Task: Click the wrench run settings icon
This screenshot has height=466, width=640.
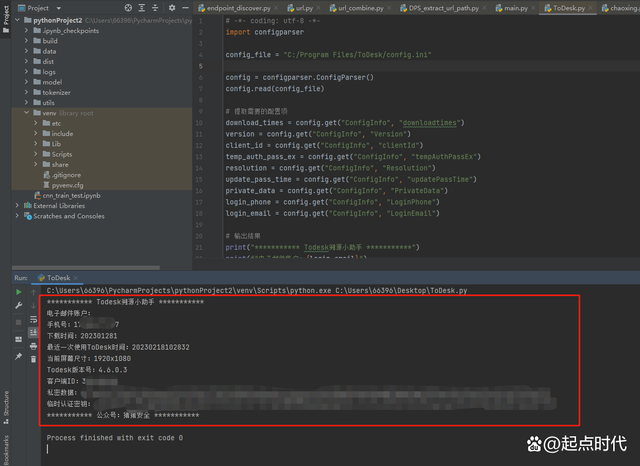Action: pos(18,305)
